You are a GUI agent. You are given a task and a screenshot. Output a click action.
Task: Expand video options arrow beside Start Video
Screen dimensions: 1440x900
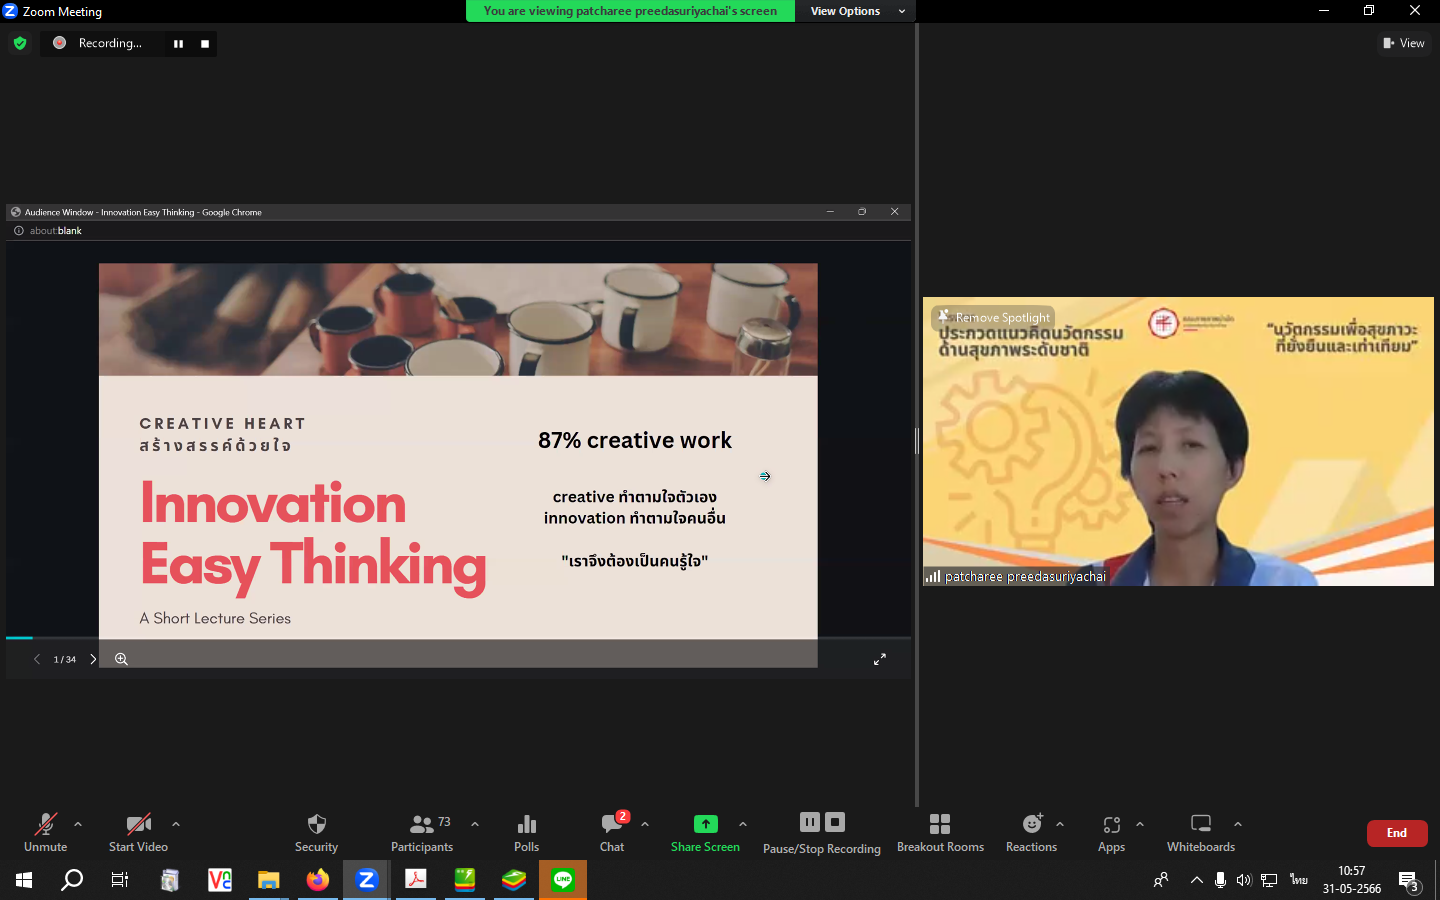(176, 824)
